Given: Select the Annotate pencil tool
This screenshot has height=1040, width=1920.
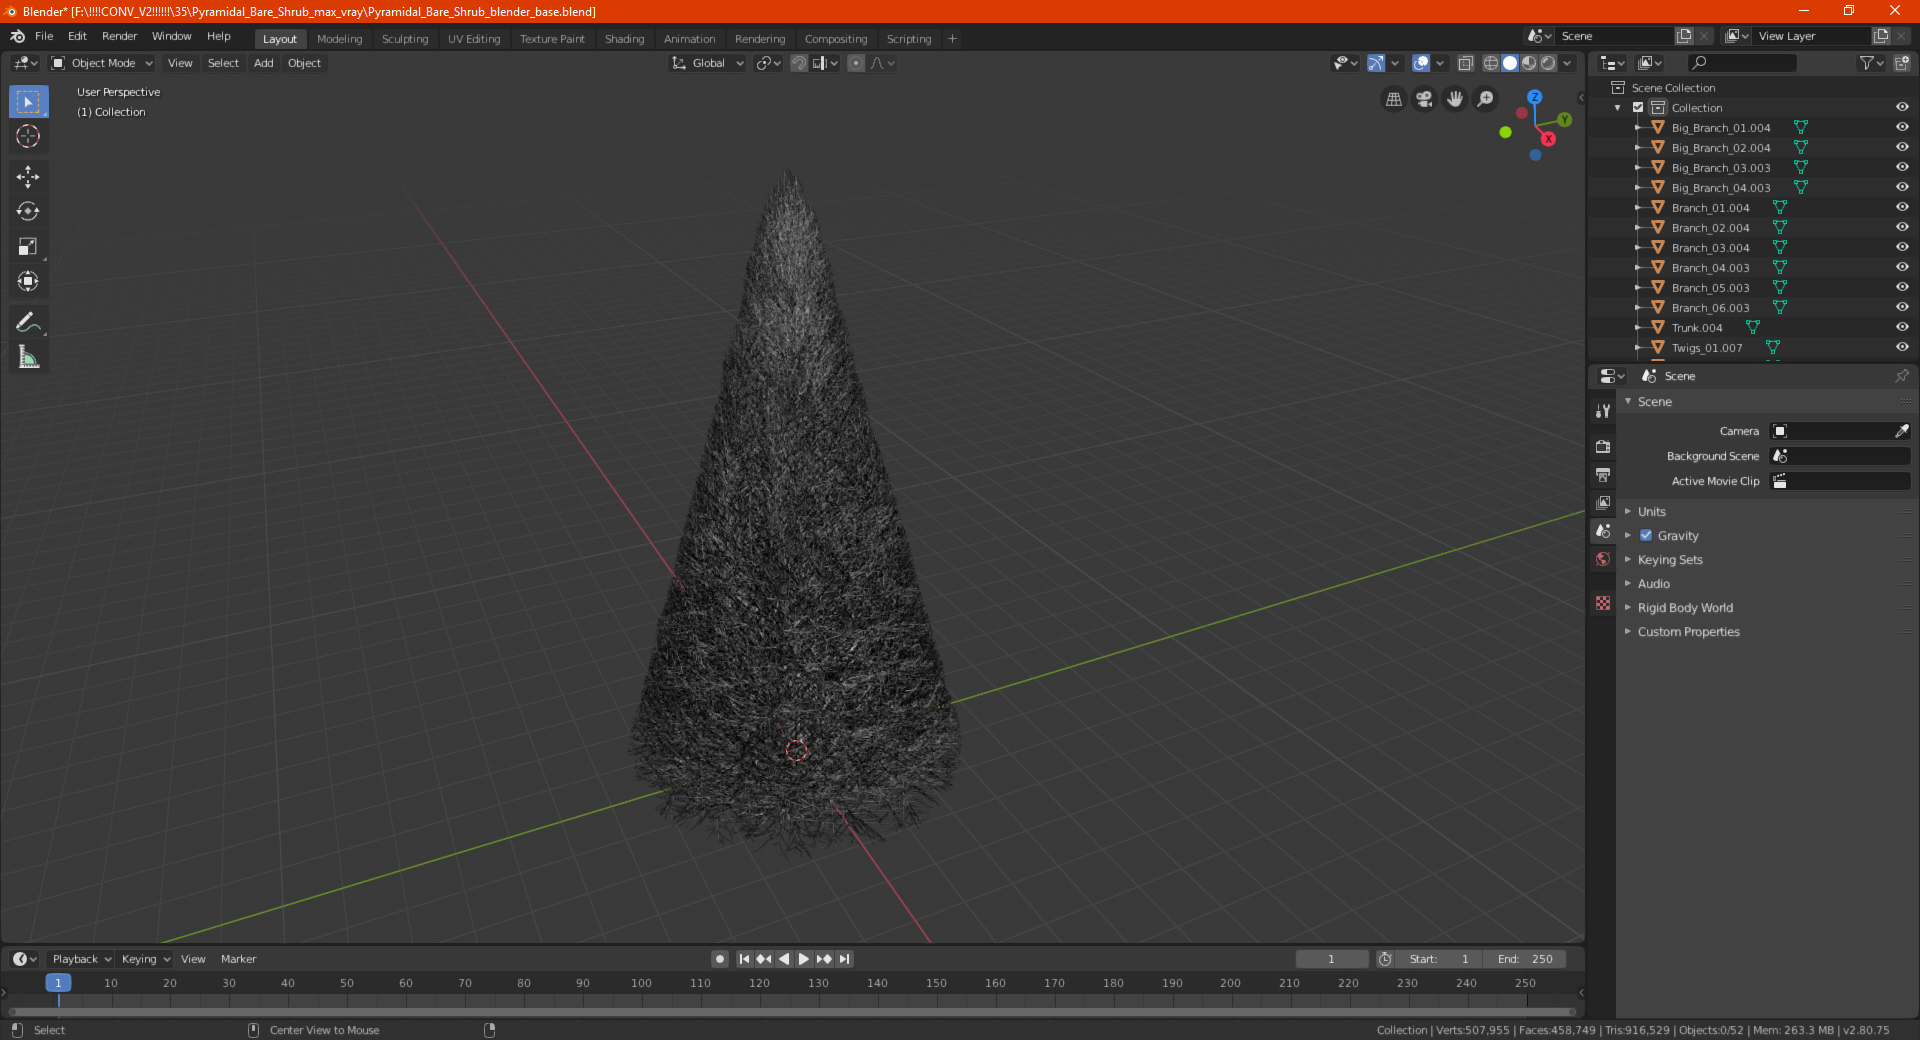Looking at the screenshot, I should pyautogui.click(x=28, y=322).
